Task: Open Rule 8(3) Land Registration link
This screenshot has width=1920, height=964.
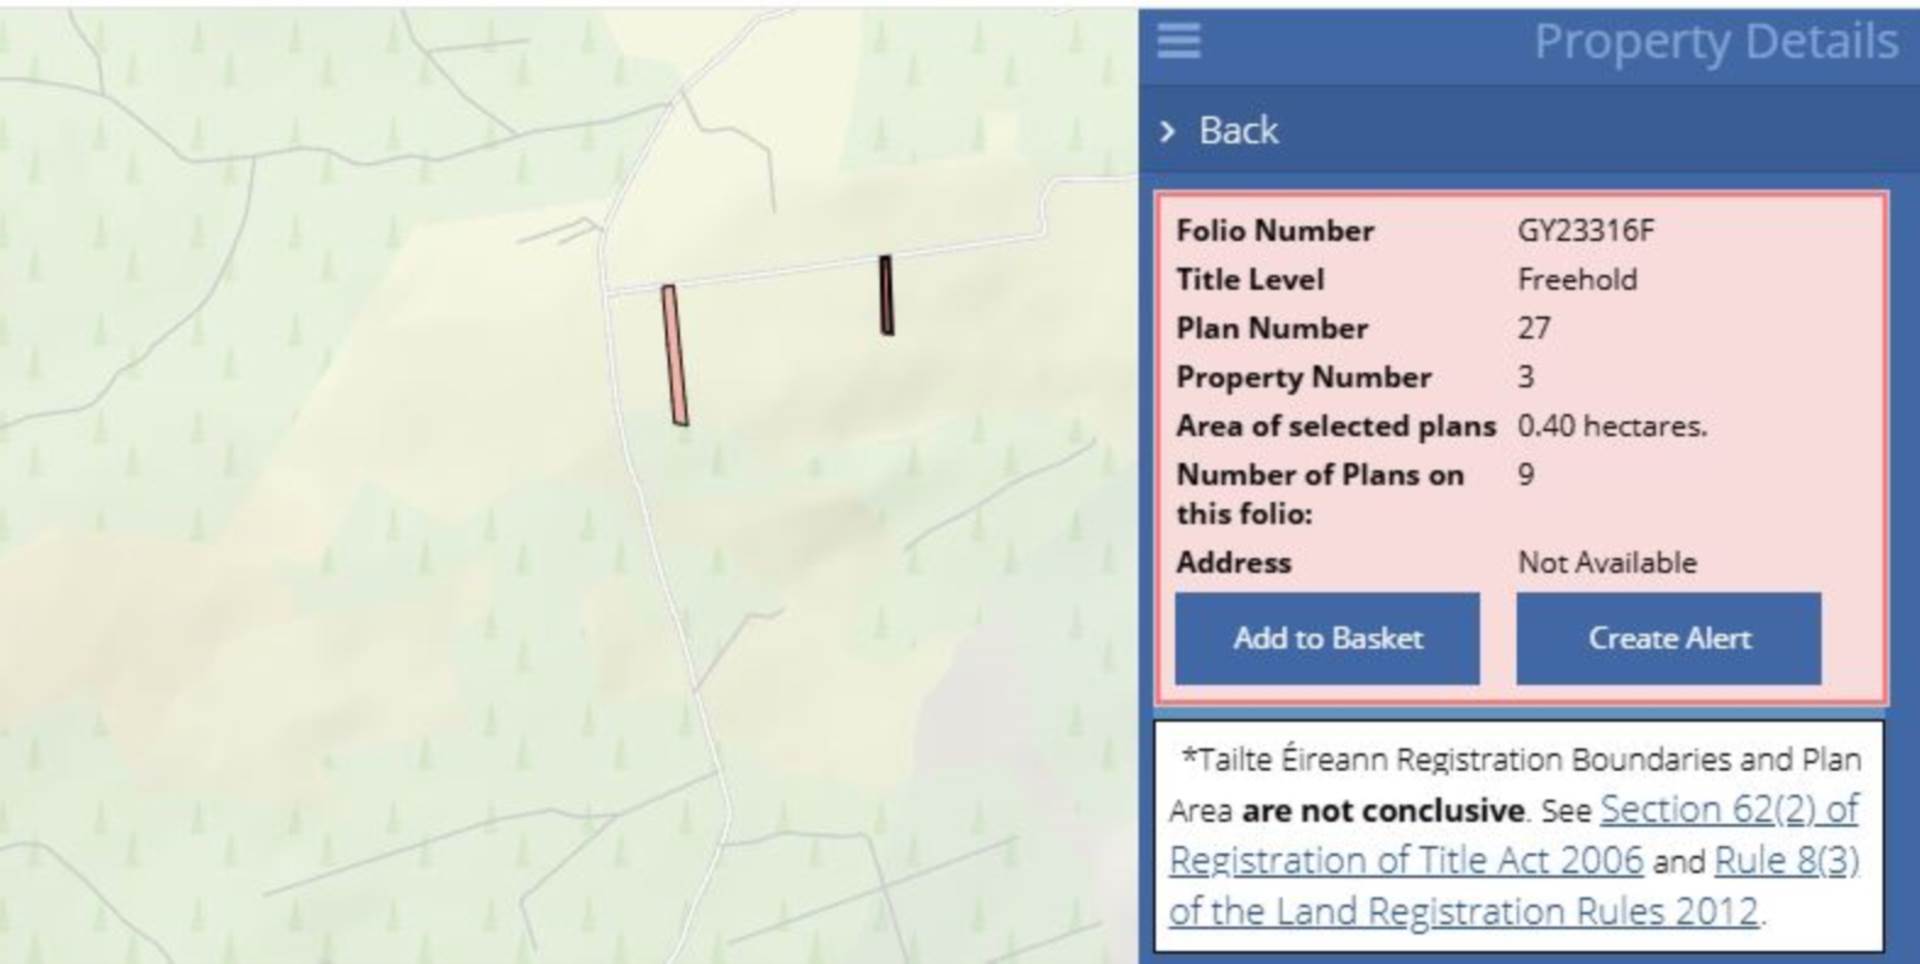Action: (x=1786, y=860)
